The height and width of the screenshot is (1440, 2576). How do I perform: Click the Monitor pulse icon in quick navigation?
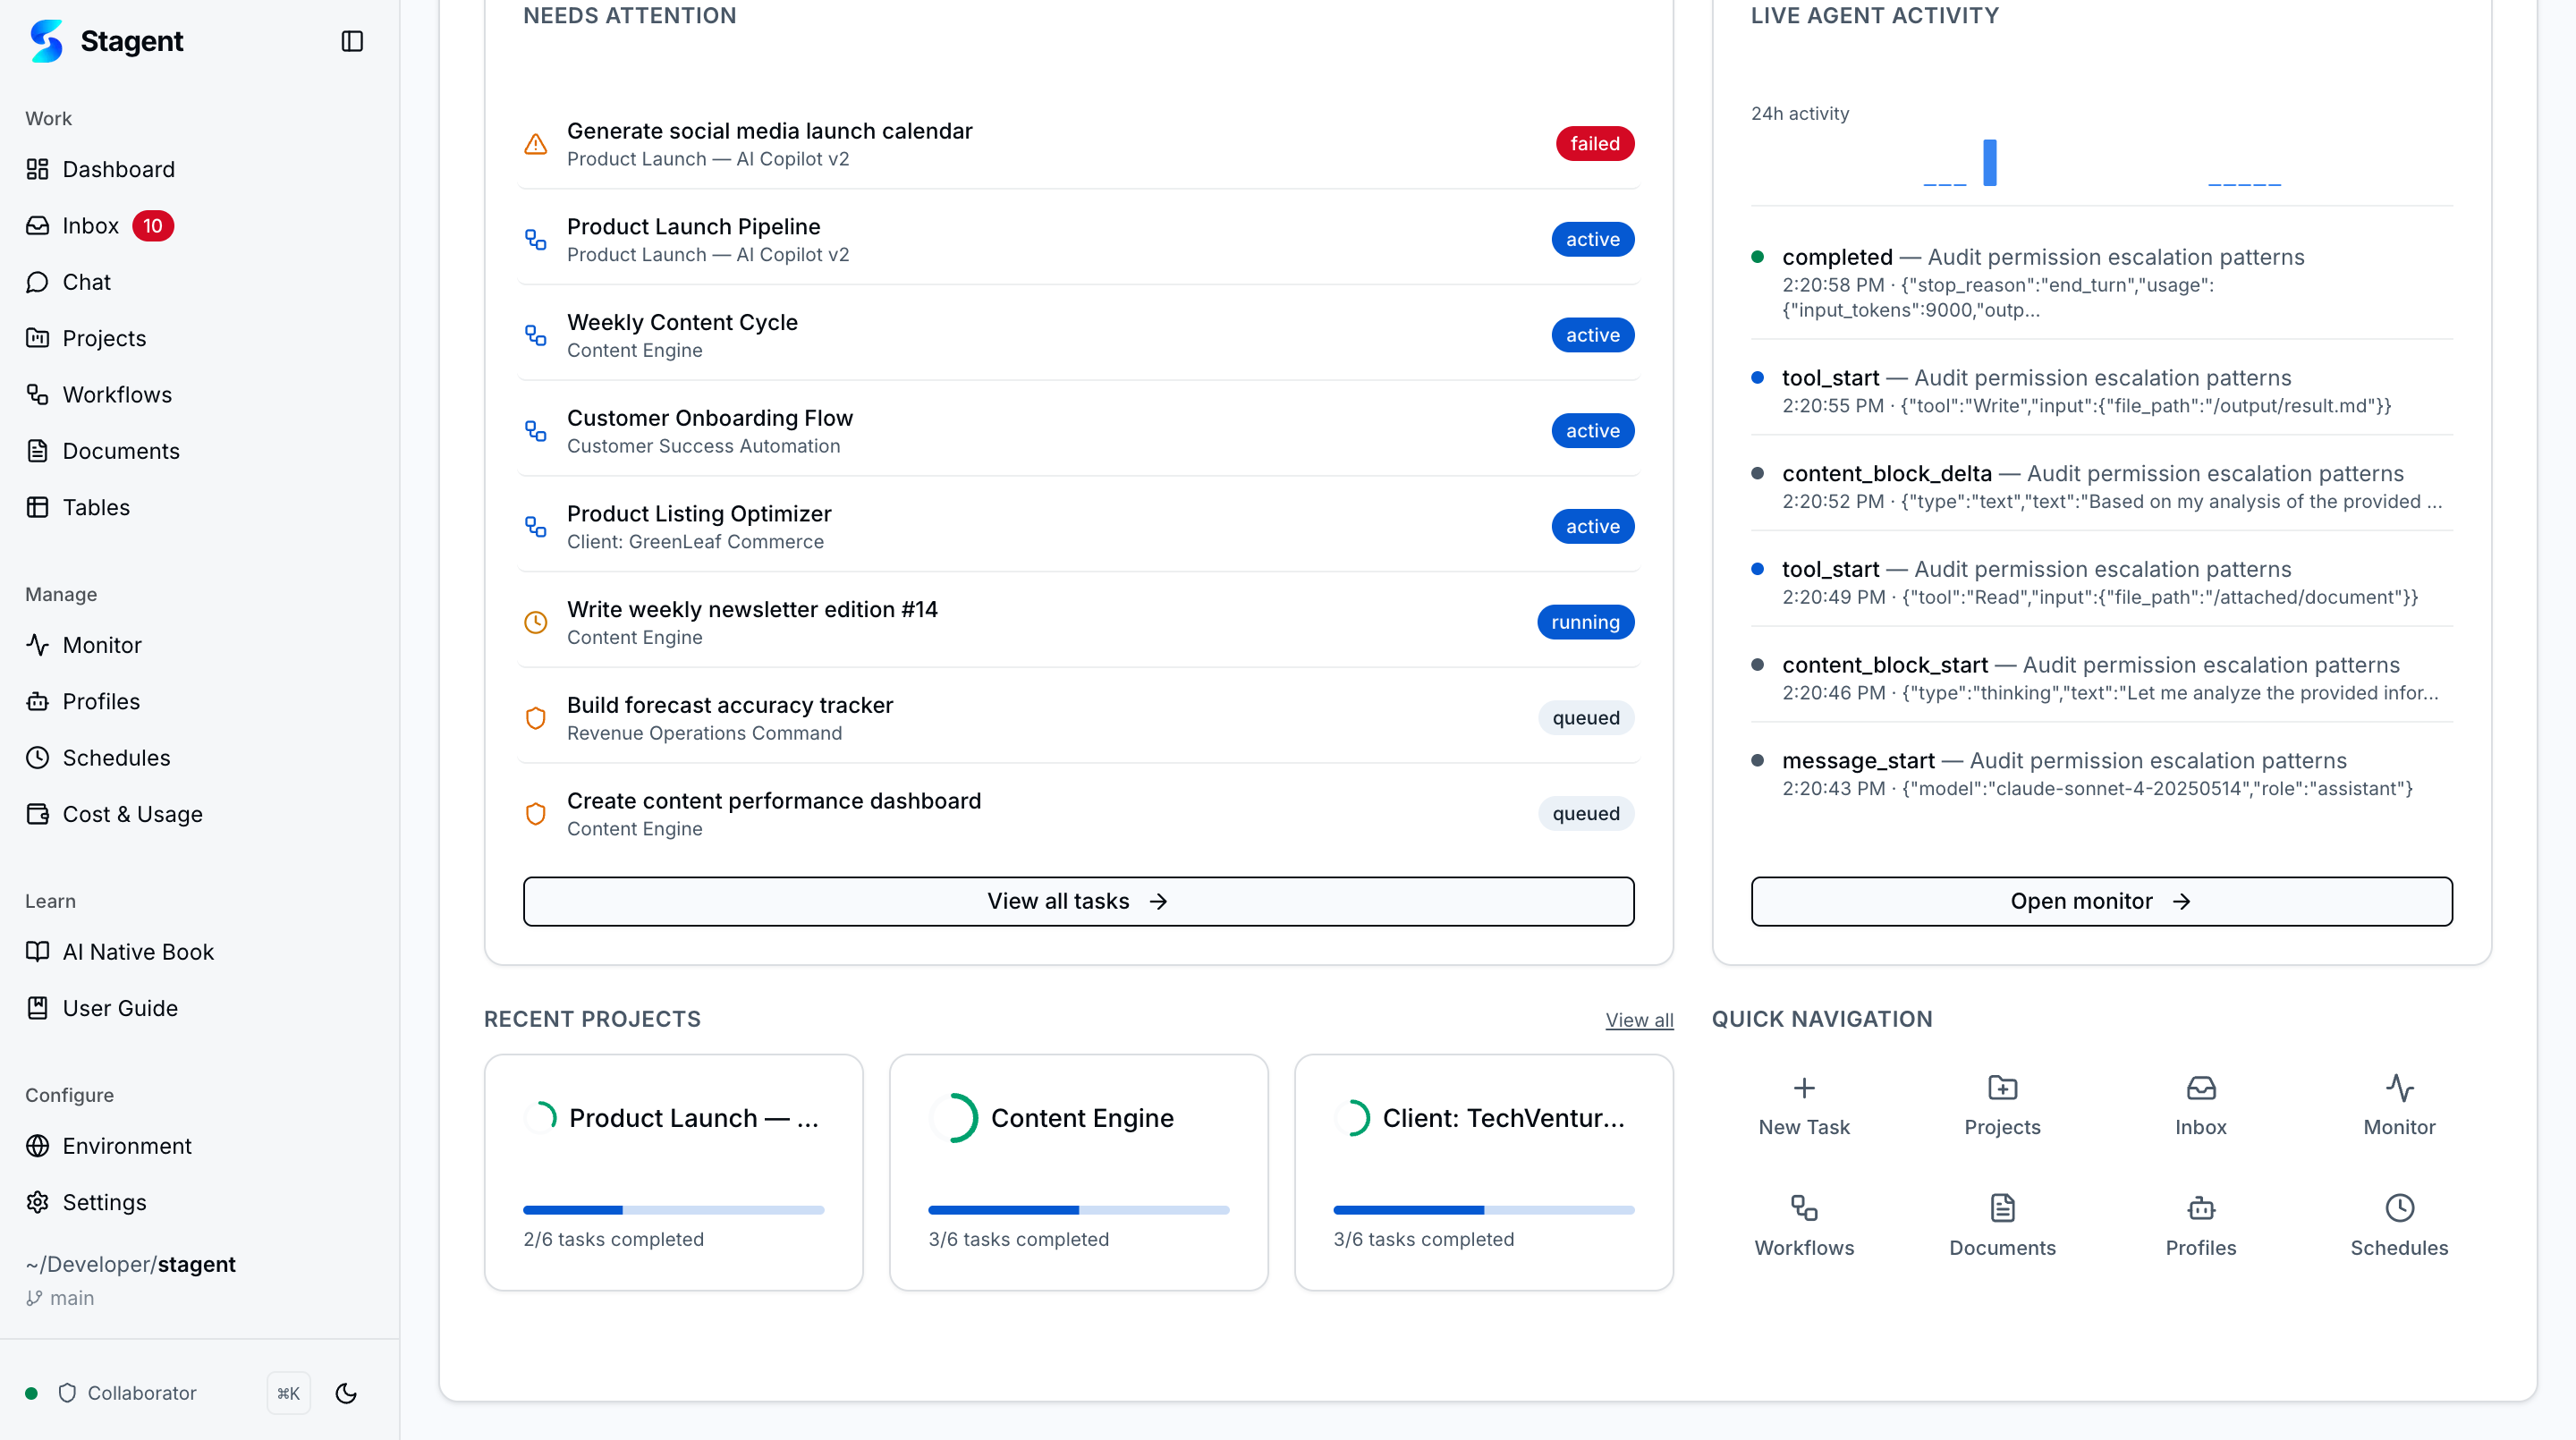click(x=2398, y=1087)
